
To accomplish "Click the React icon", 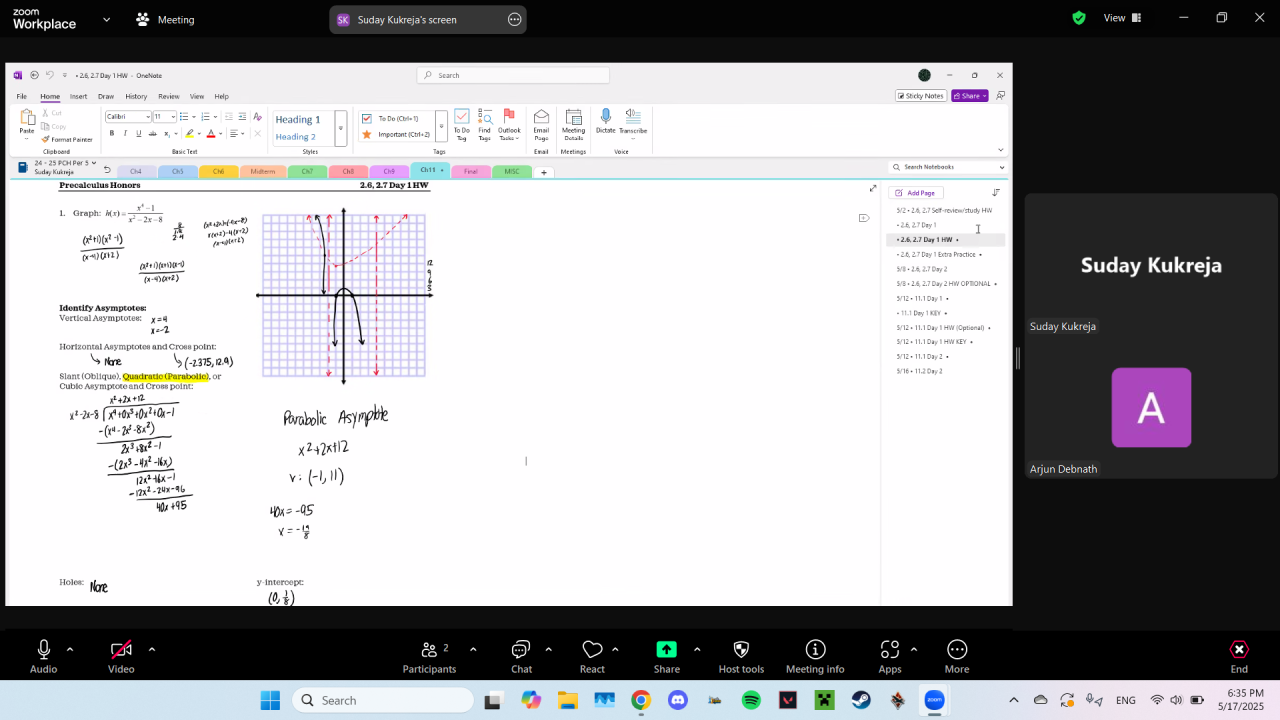I will pyautogui.click(x=592, y=656).
